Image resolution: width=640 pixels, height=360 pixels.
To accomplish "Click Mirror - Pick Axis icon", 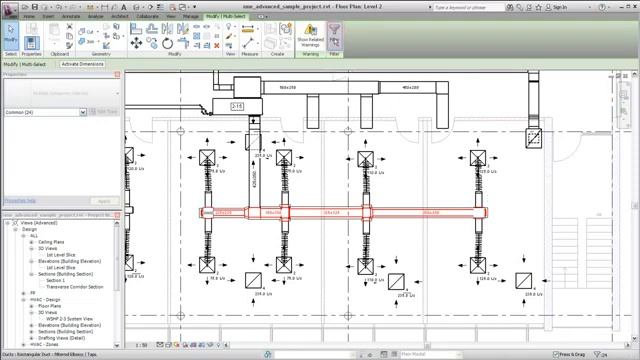I will [x=167, y=29].
